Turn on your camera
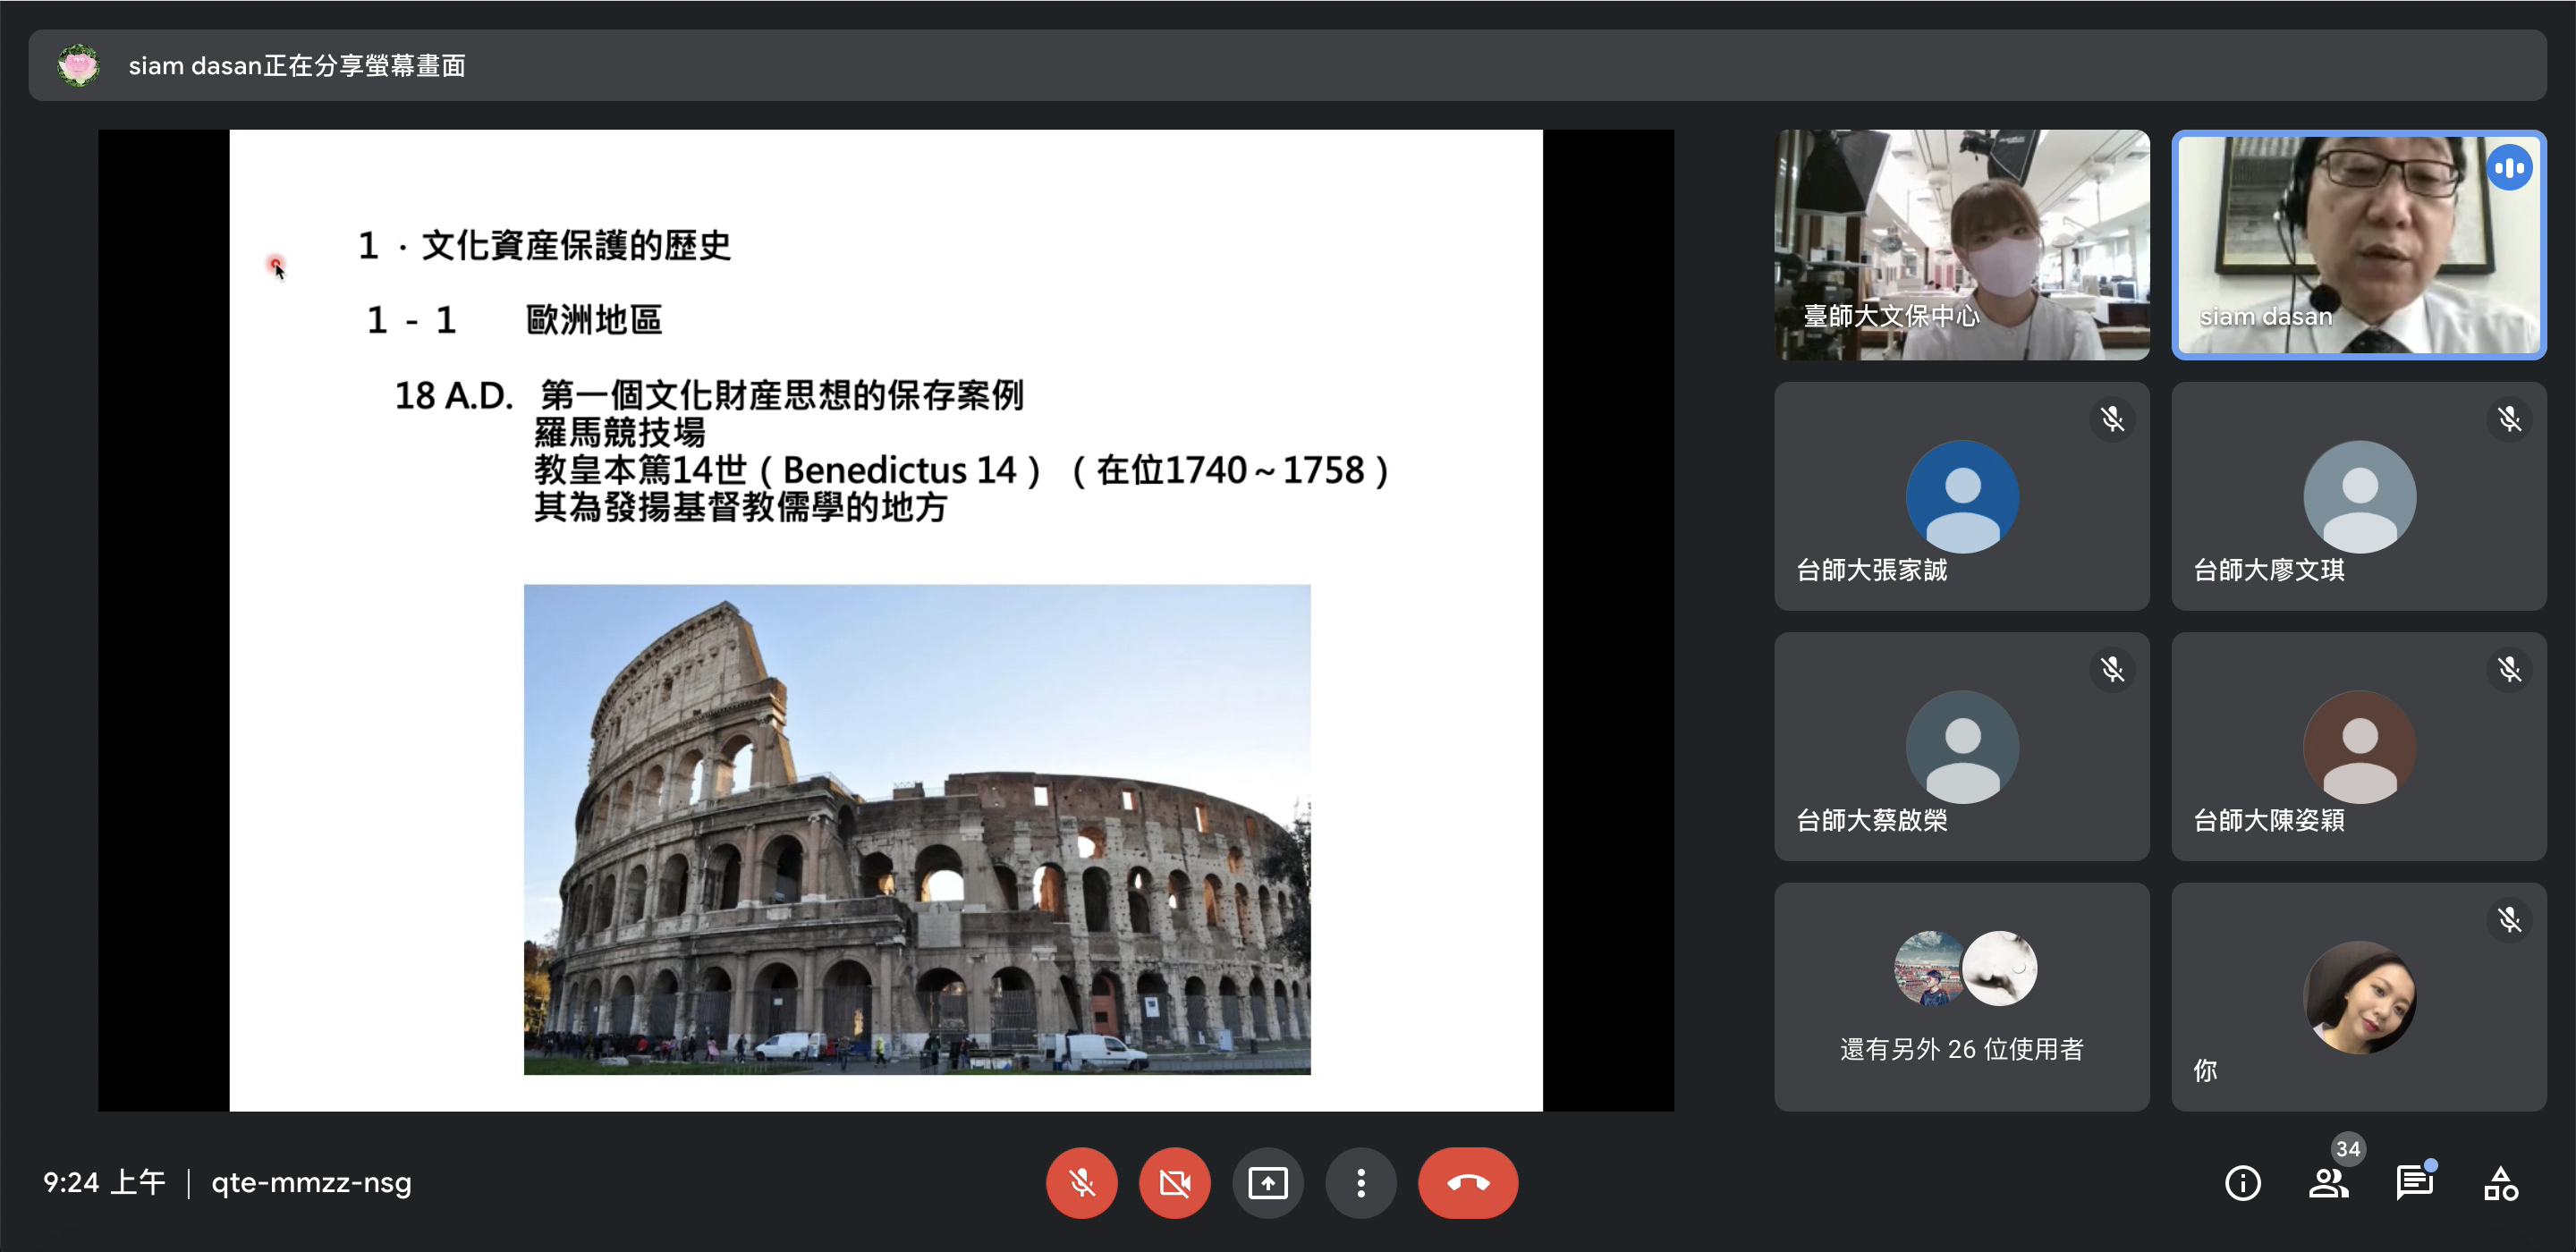Image resolution: width=2576 pixels, height=1252 pixels. coord(1174,1183)
